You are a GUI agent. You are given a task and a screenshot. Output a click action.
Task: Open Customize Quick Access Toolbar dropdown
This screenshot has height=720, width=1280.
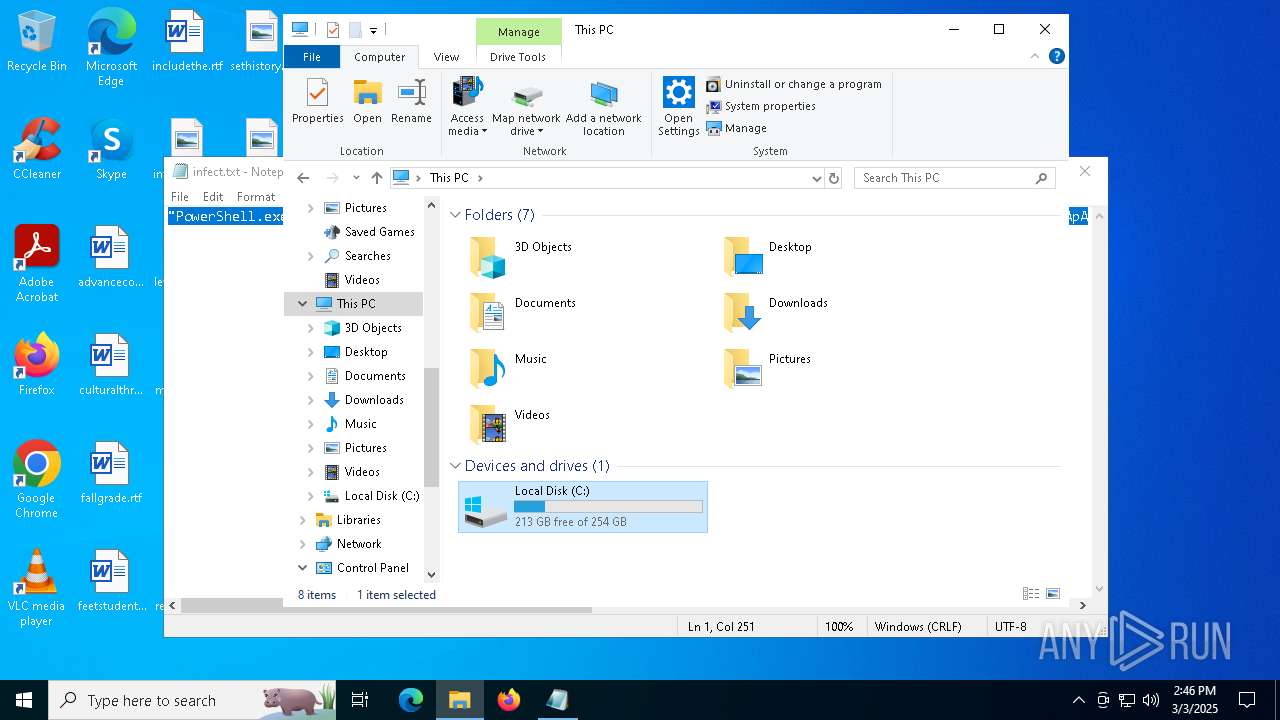point(373,30)
